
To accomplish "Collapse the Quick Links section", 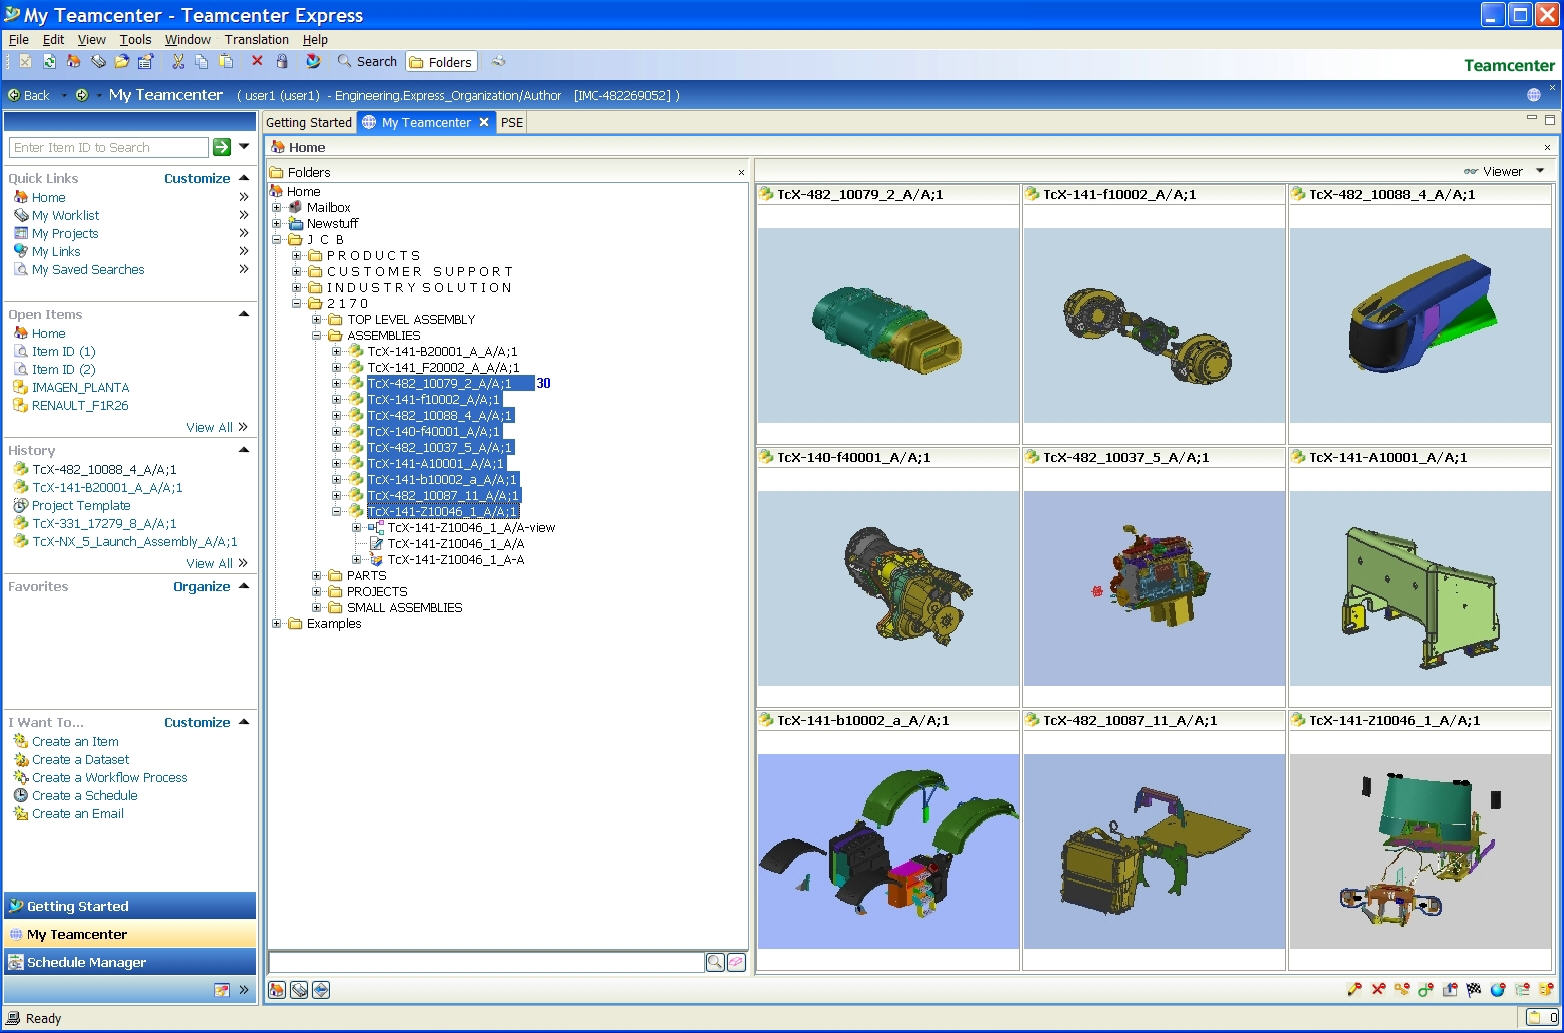I will (244, 178).
